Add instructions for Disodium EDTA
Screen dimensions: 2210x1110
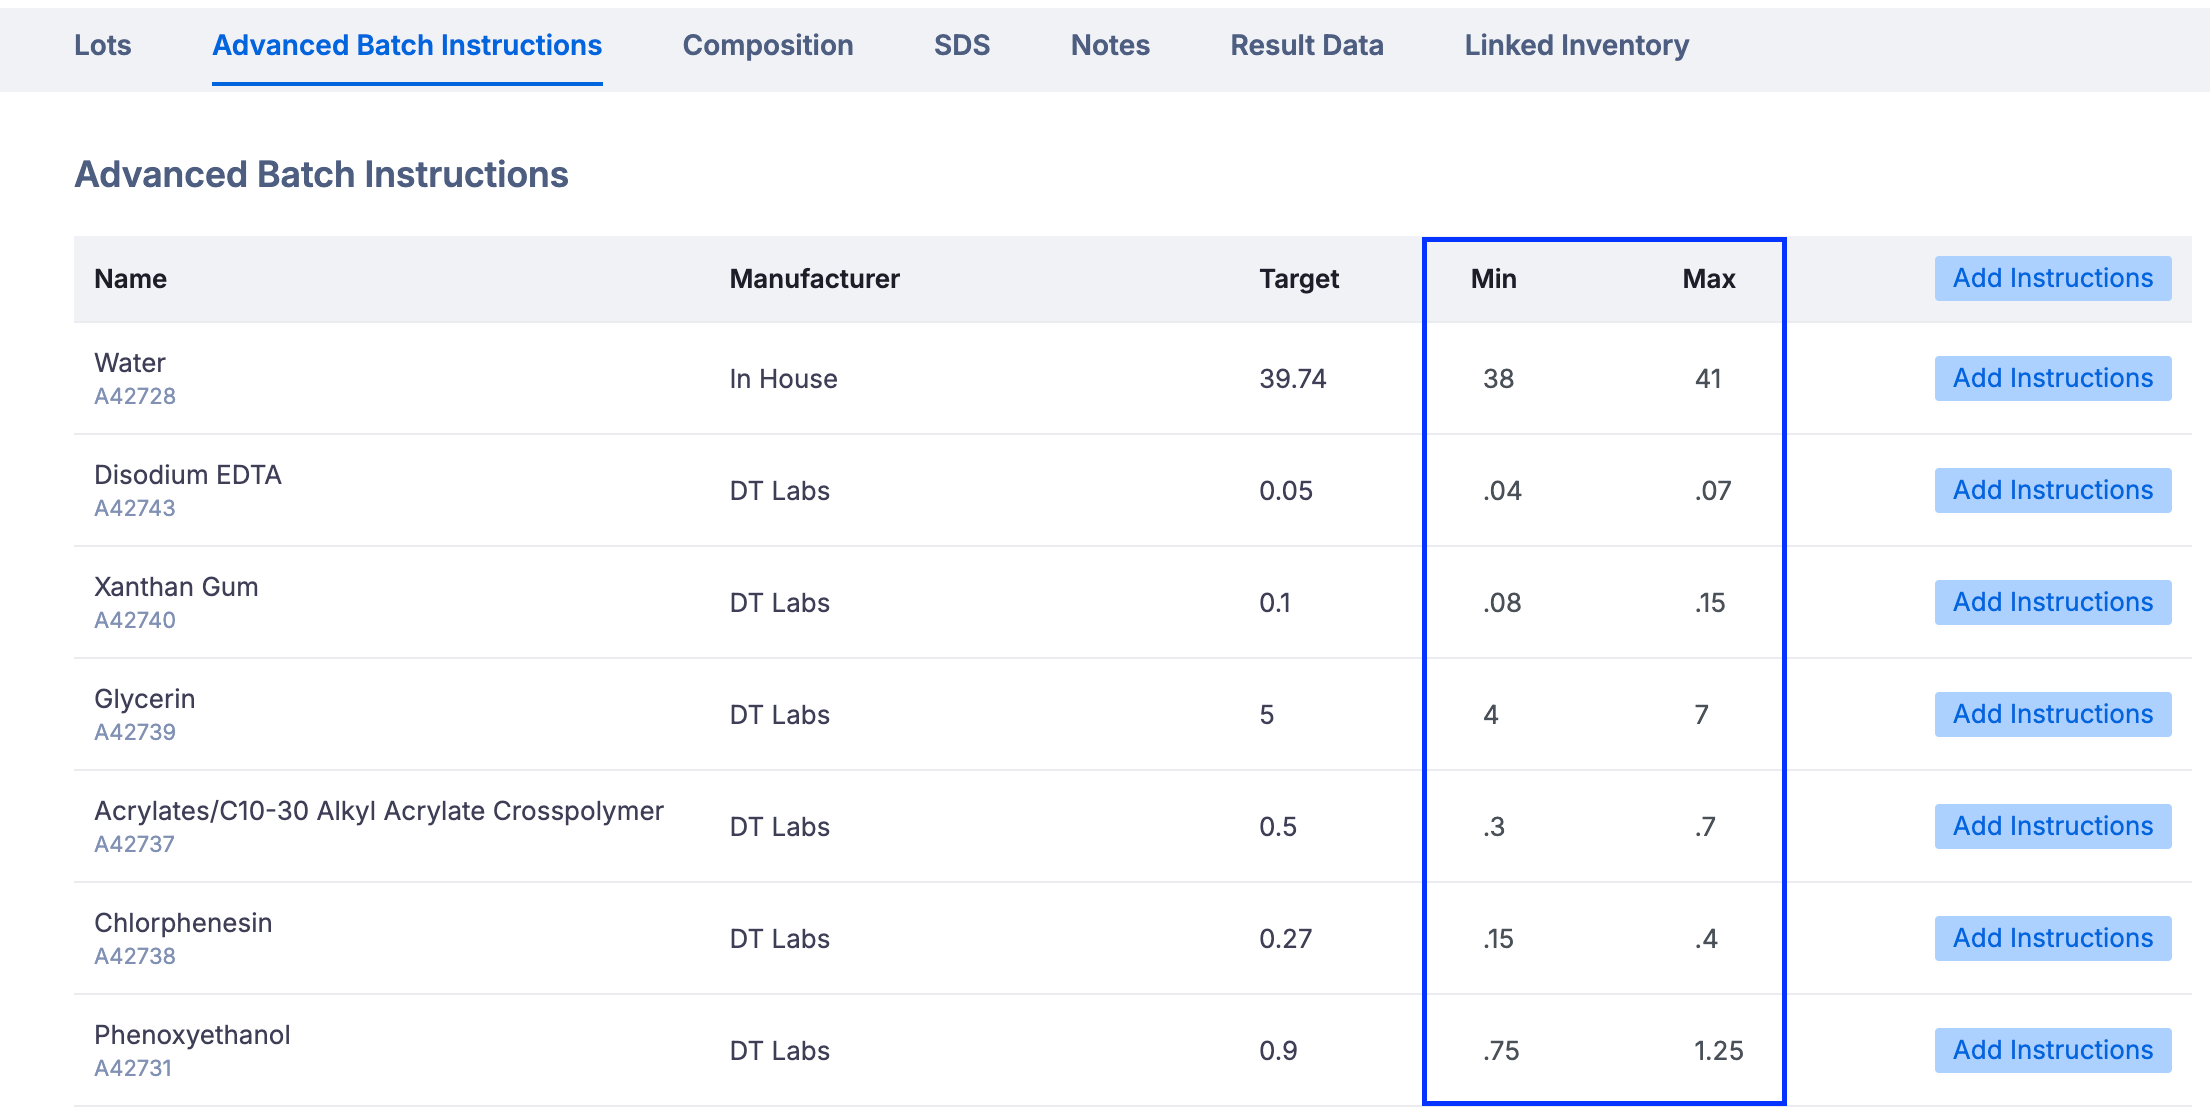point(2052,490)
